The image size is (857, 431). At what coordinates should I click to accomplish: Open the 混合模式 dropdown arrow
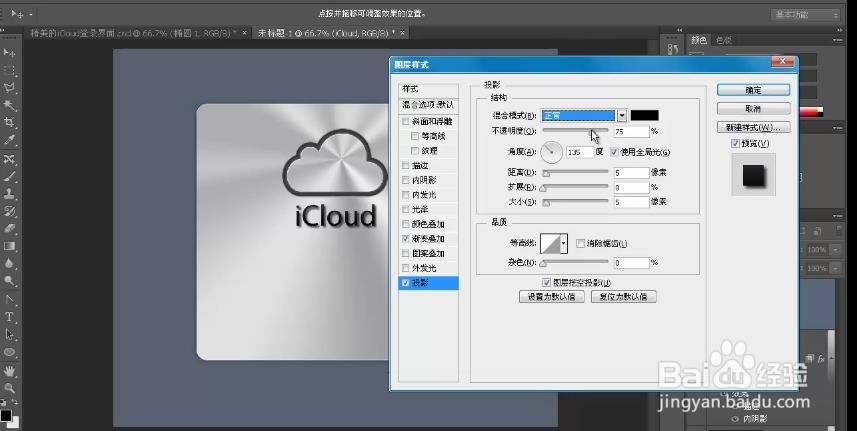(x=621, y=115)
